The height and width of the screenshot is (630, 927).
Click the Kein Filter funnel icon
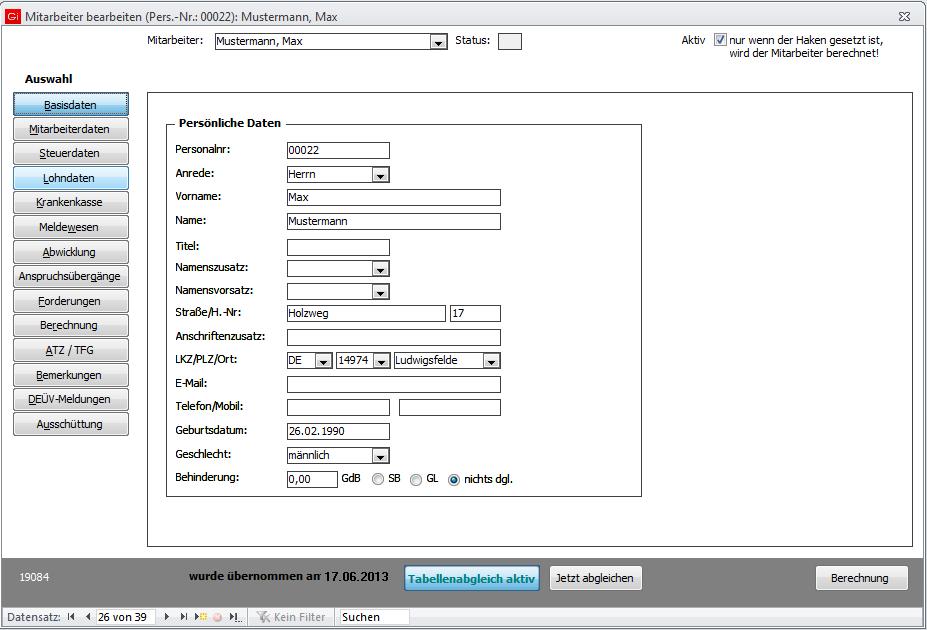coord(262,617)
